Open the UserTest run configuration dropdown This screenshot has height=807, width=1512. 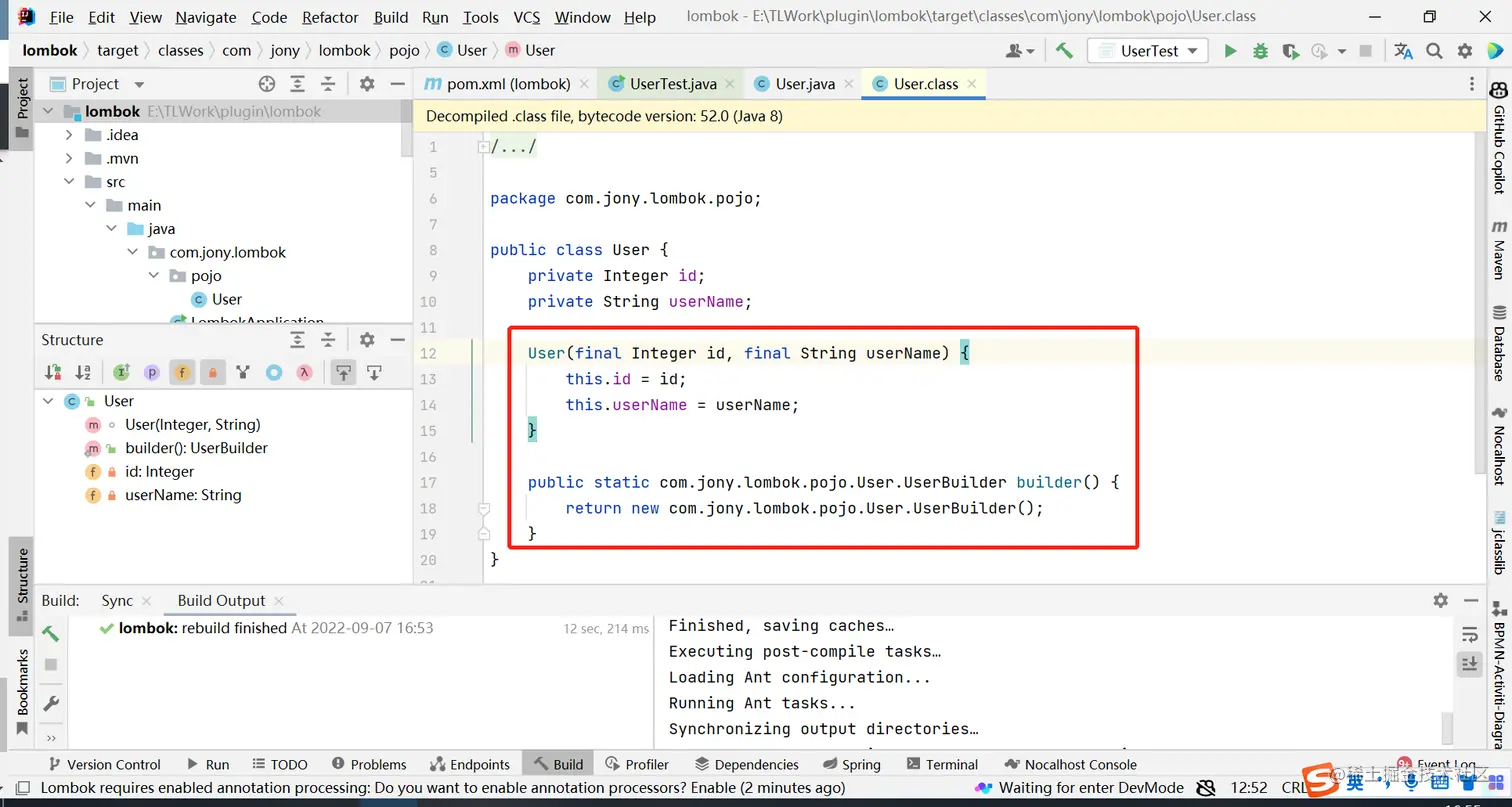click(x=1148, y=51)
